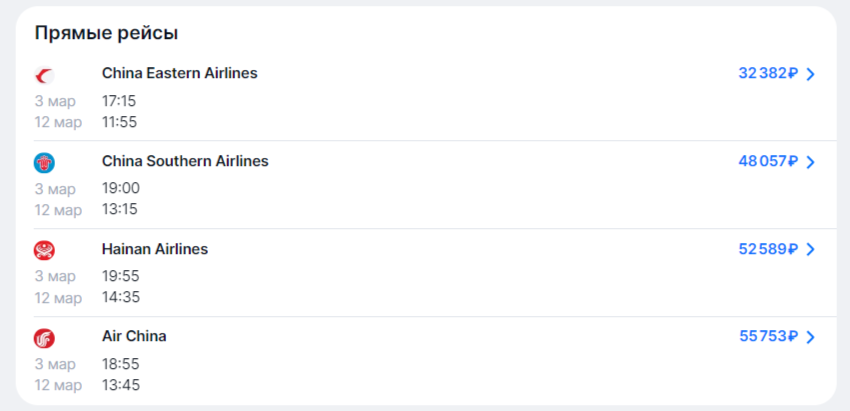Screen dimensions: 850x411
Task: Click the China Southern Airlines logo icon
Action: 44,163
